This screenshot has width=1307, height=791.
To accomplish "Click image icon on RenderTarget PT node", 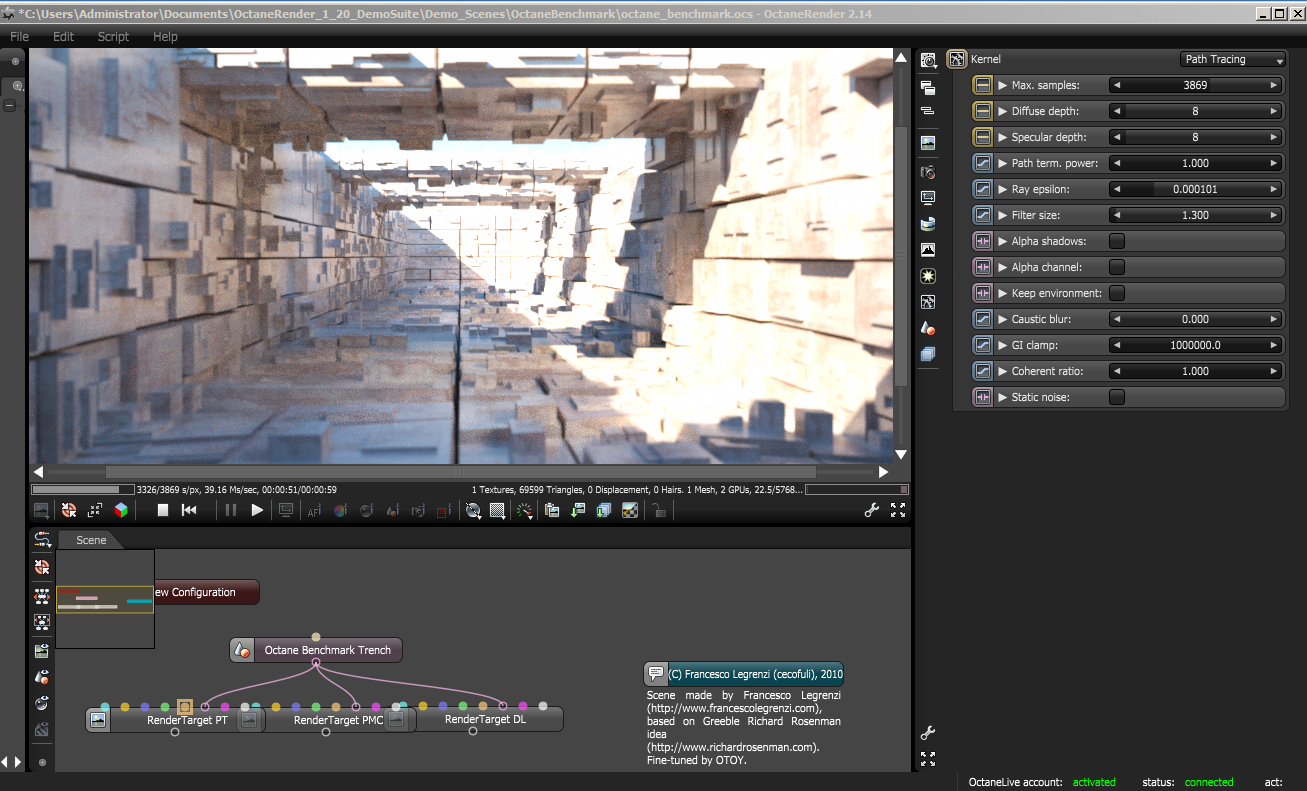I will click(98, 719).
